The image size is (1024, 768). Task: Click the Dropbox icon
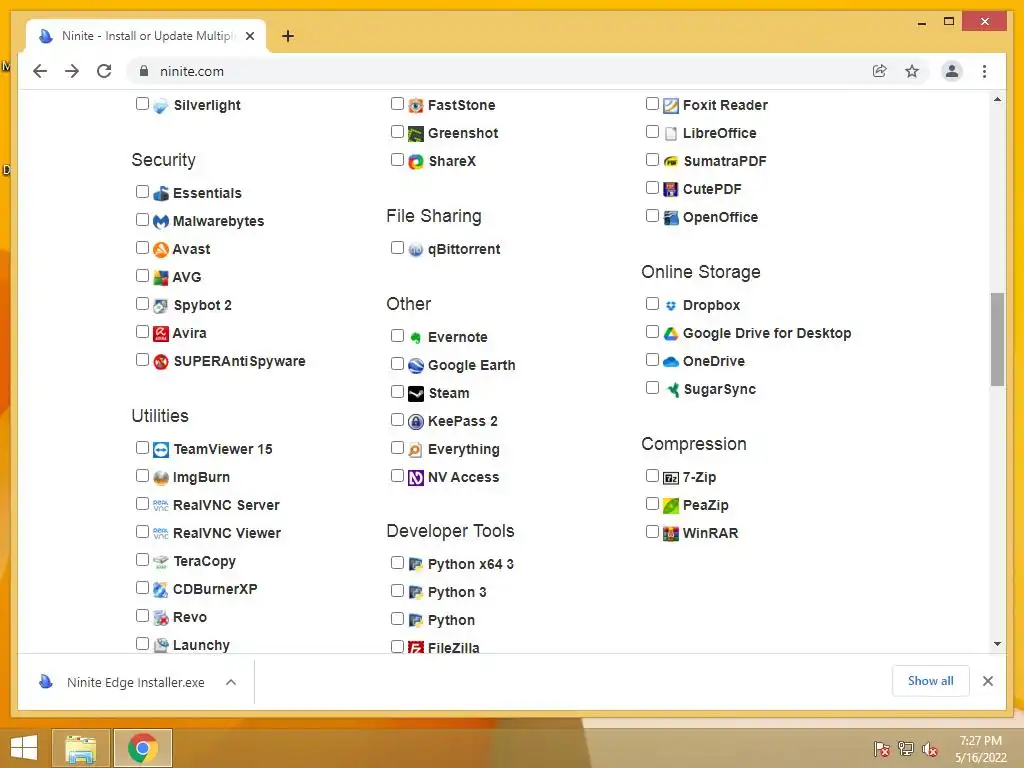[x=671, y=306]
